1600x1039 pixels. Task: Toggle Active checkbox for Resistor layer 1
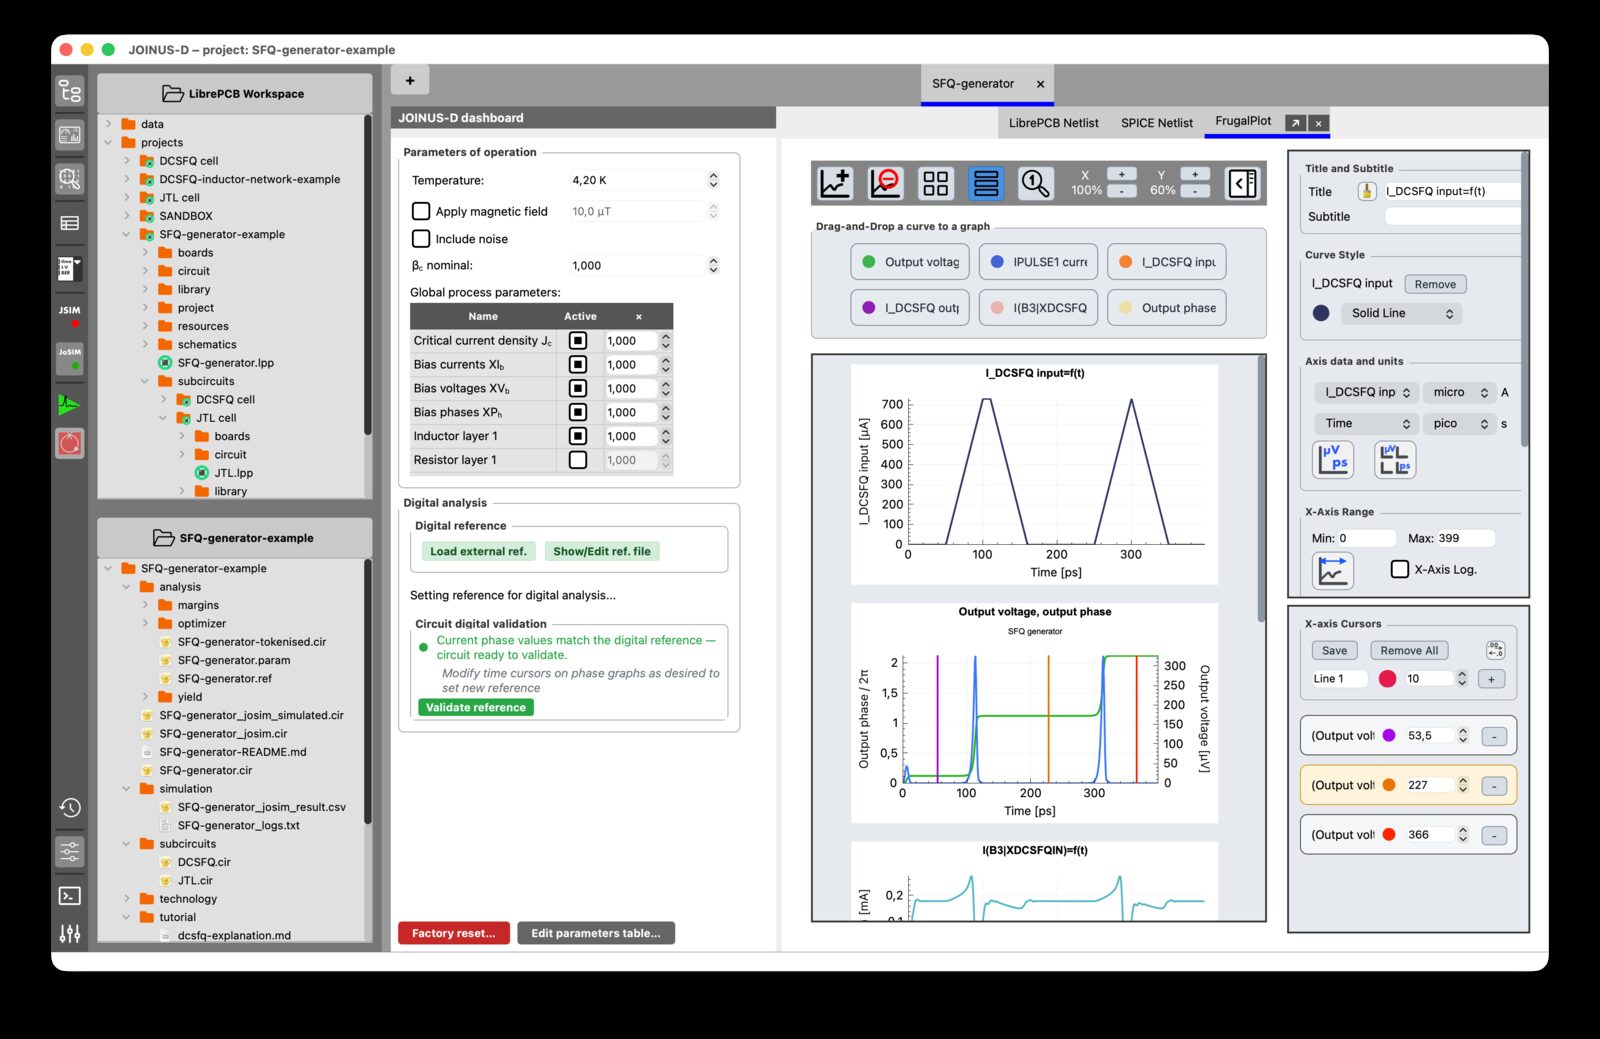(x=578, y=460)
